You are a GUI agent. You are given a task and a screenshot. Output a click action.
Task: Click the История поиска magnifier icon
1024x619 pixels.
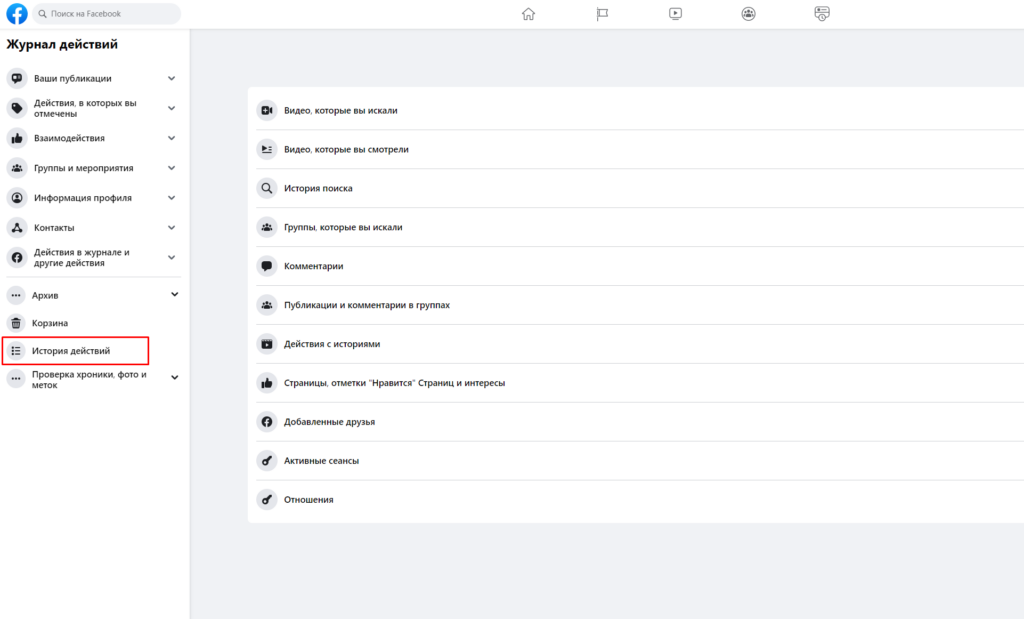pos(267,188)
